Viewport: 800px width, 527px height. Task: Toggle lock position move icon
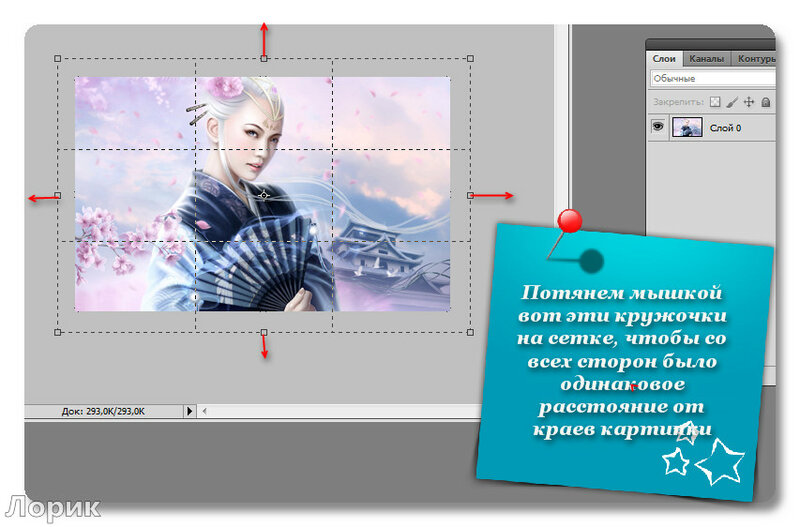point(748,102)
